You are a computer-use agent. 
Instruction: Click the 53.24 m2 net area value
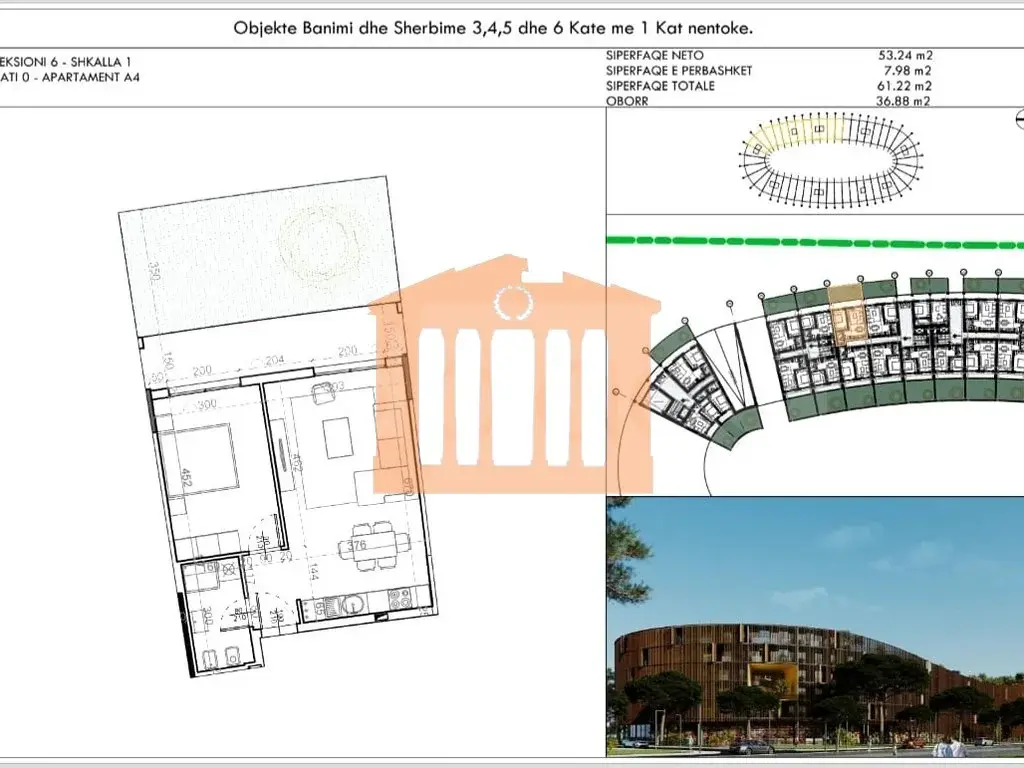(x=904, y=56)
